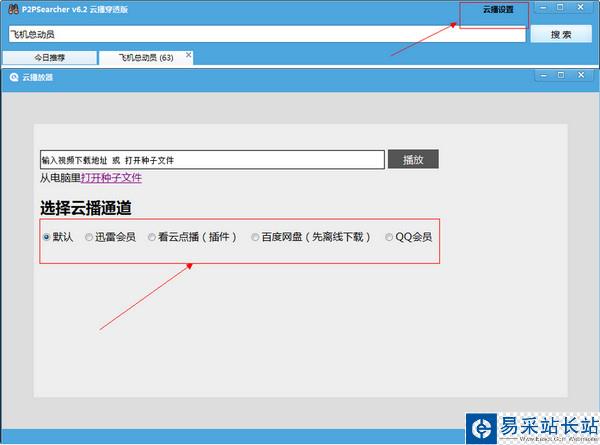The height and width of the screenshot is (445, 600).
Task: Select the 飞机总动员 (63) tab
Action: click(146, 58)
